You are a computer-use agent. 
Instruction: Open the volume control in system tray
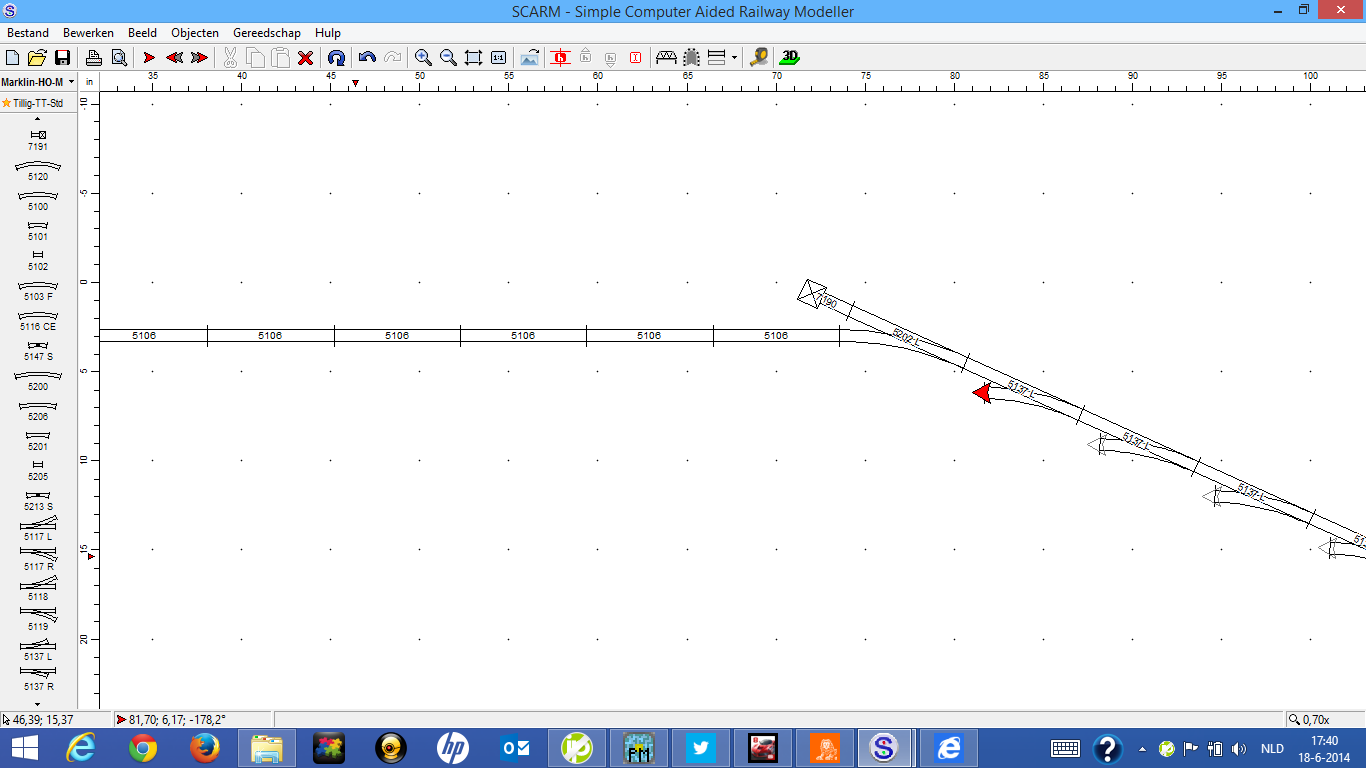1240,749
